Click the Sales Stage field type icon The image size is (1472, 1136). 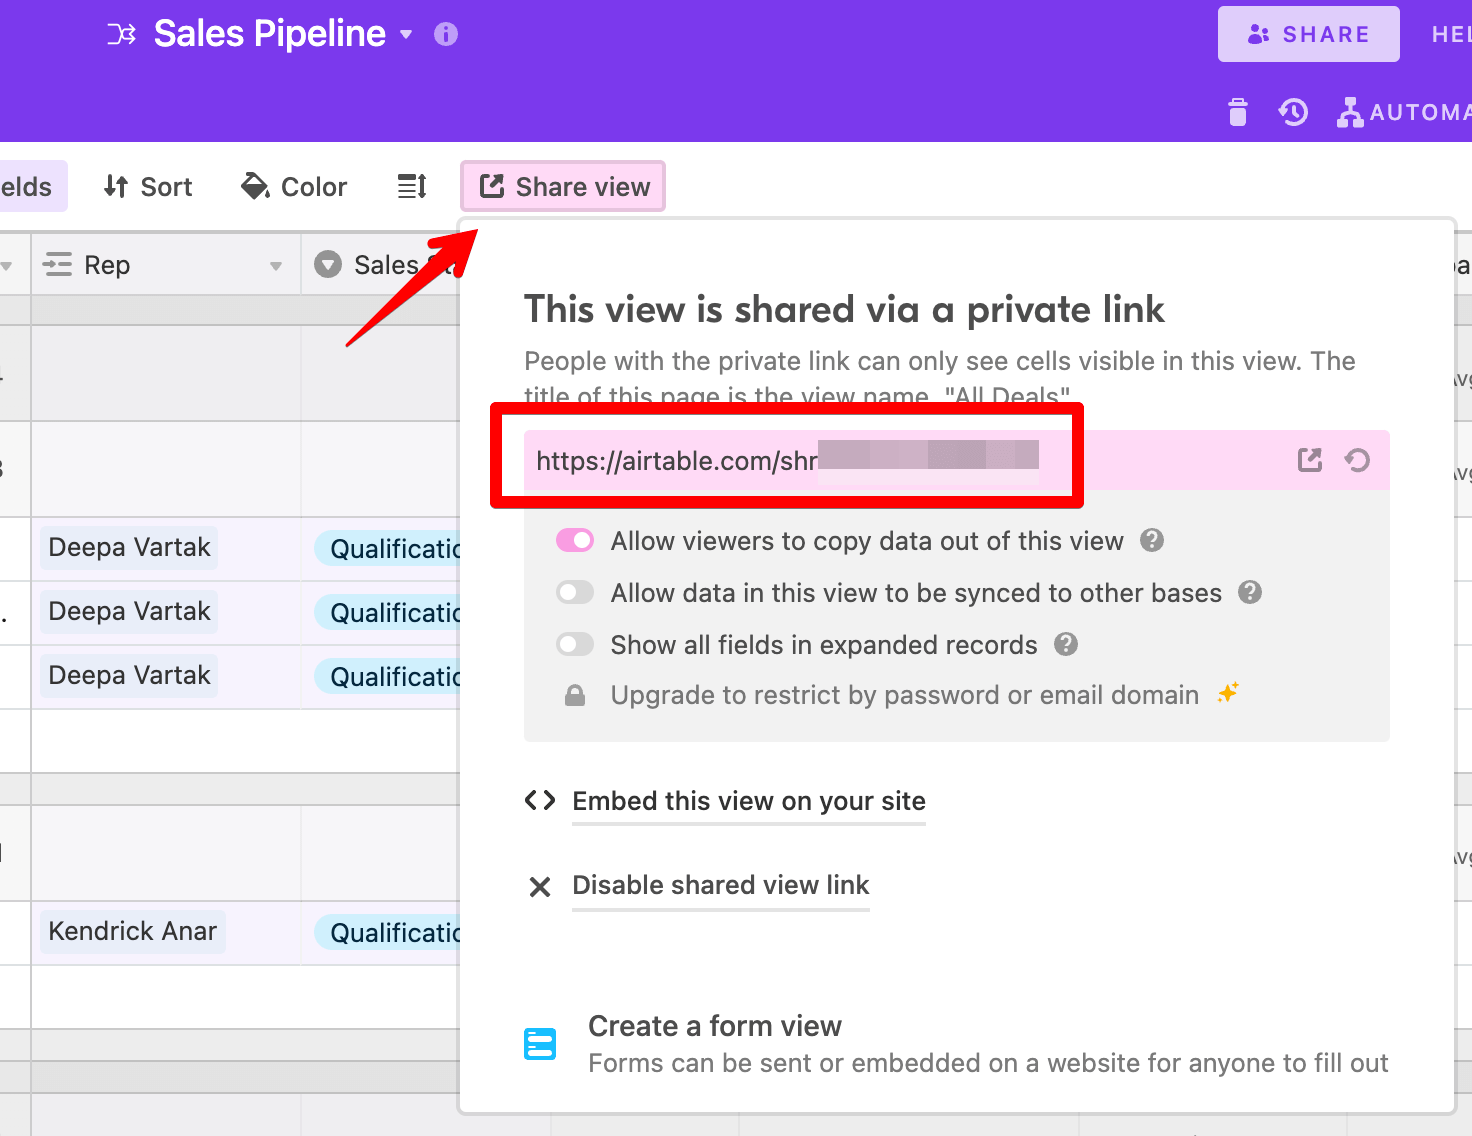point(328,265)
